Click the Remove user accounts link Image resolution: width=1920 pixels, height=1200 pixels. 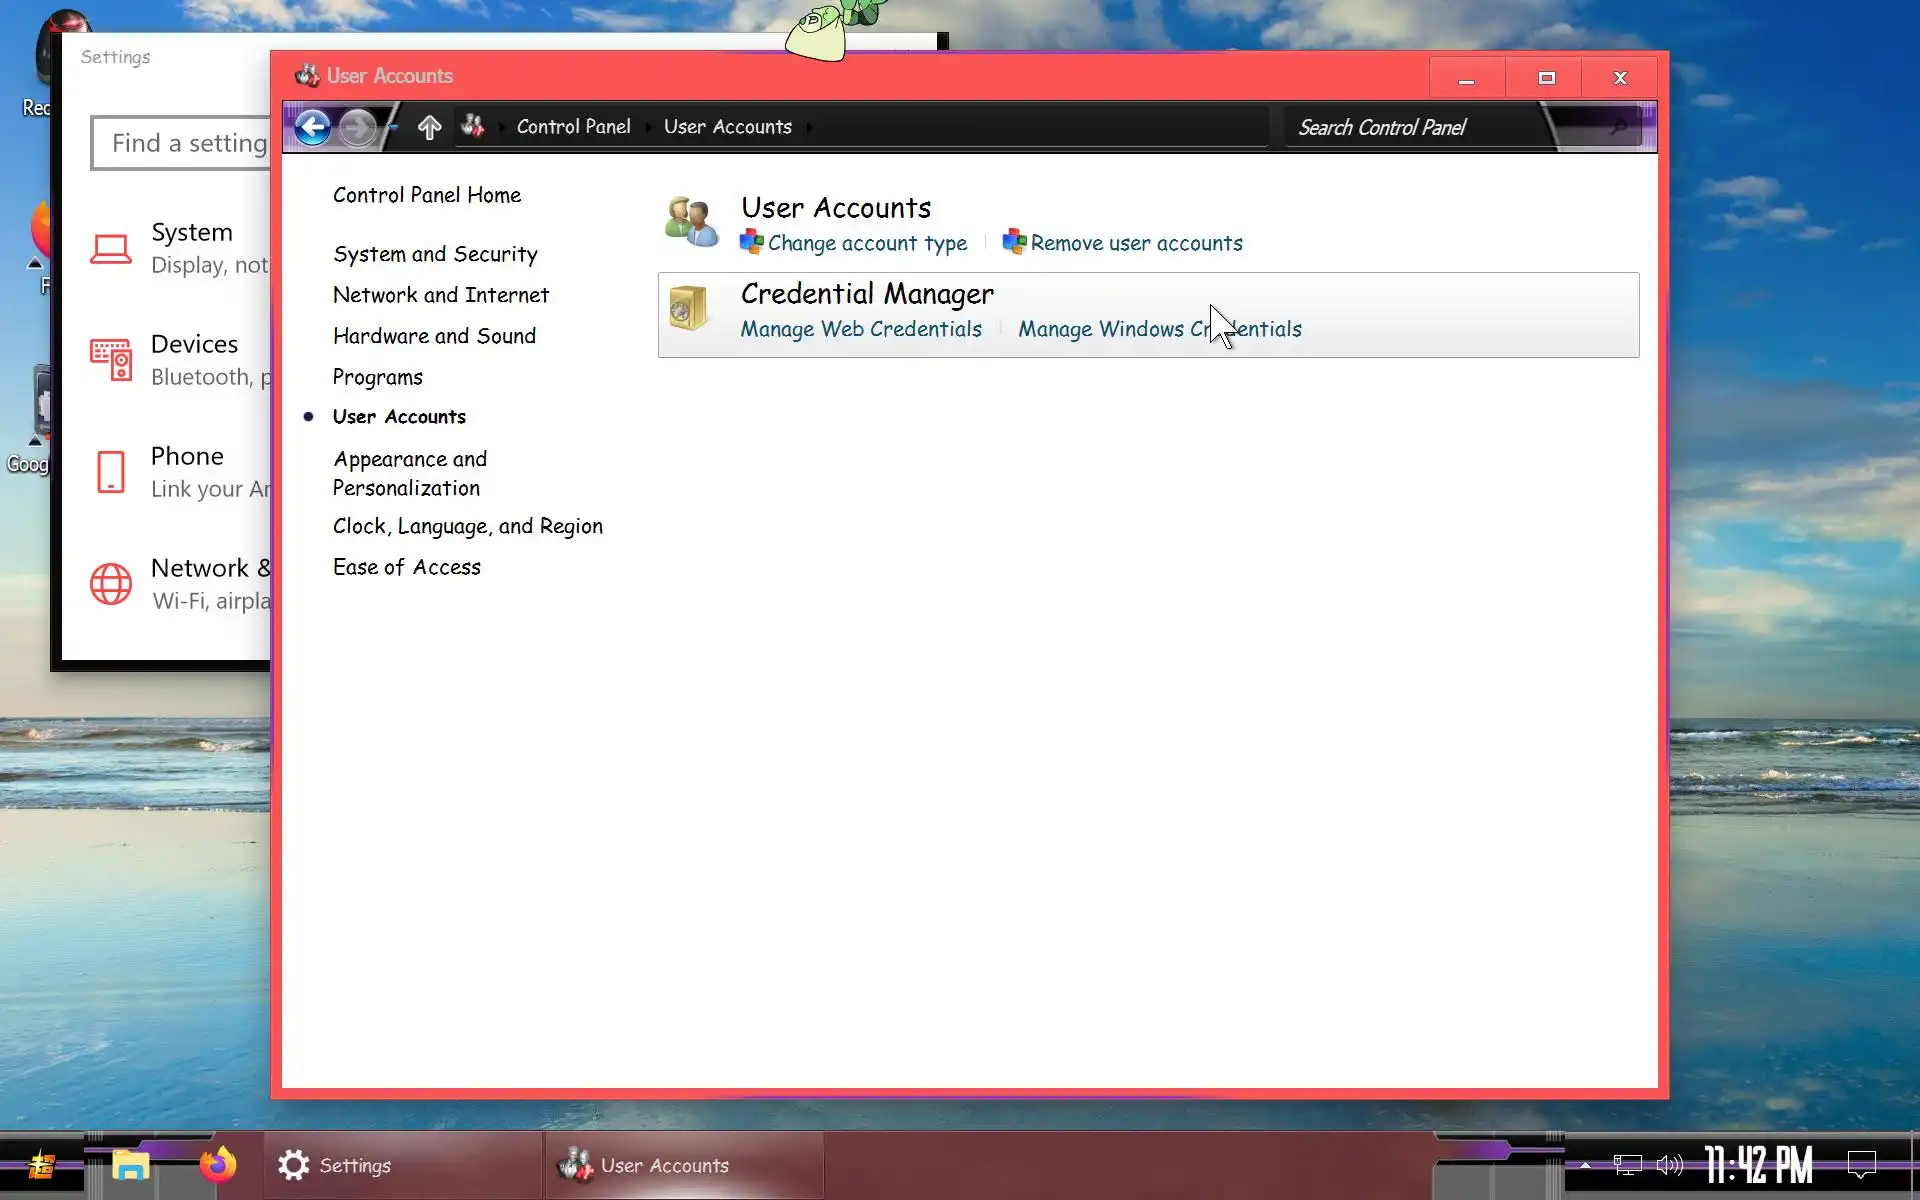1136,243
